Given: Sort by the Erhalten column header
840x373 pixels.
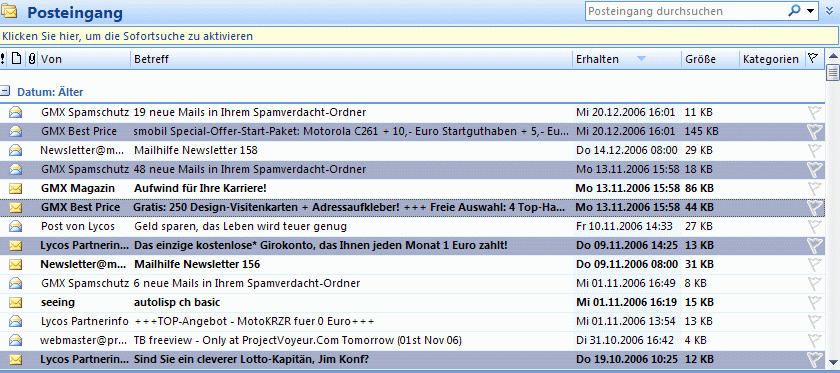Looking at the screenshot, I should point(627,59).
